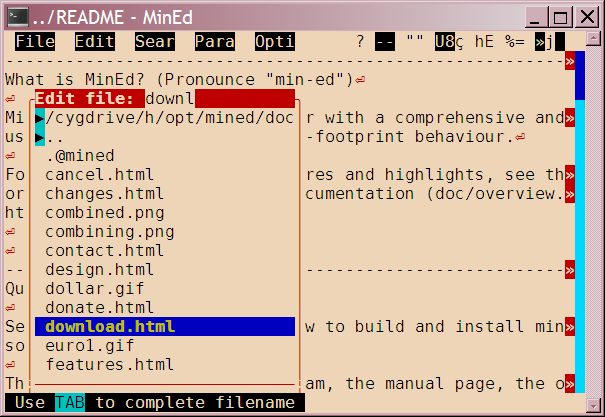Open the Para menu

[215, 41]
